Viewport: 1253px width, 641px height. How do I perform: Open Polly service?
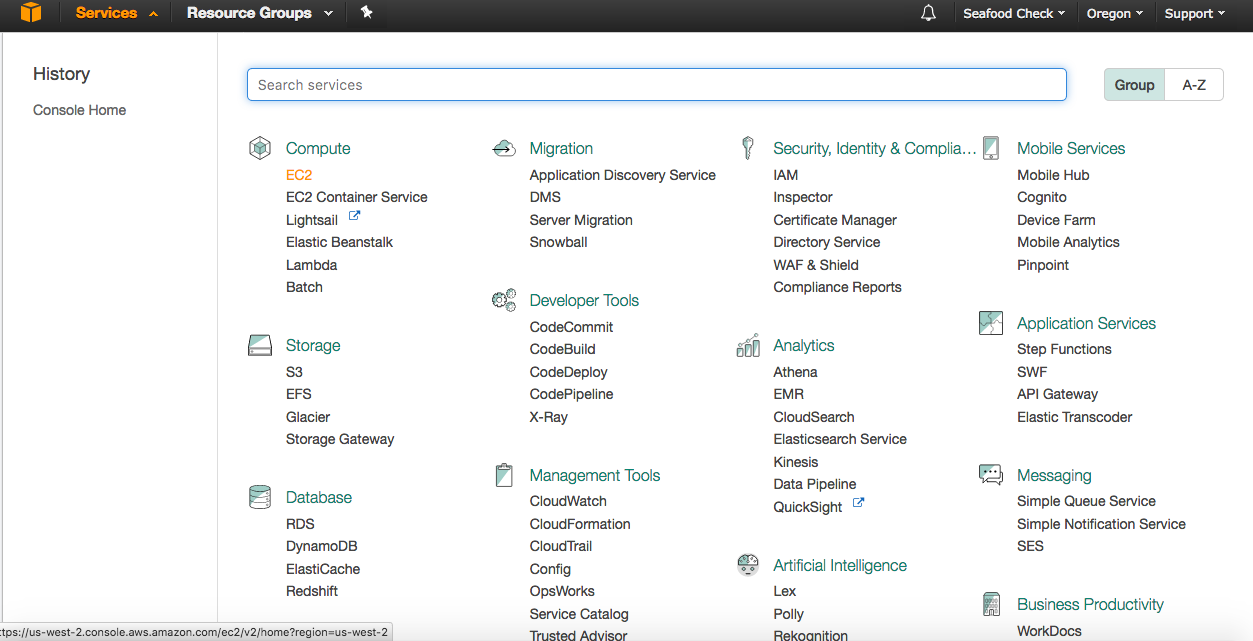tap(789, 614)
